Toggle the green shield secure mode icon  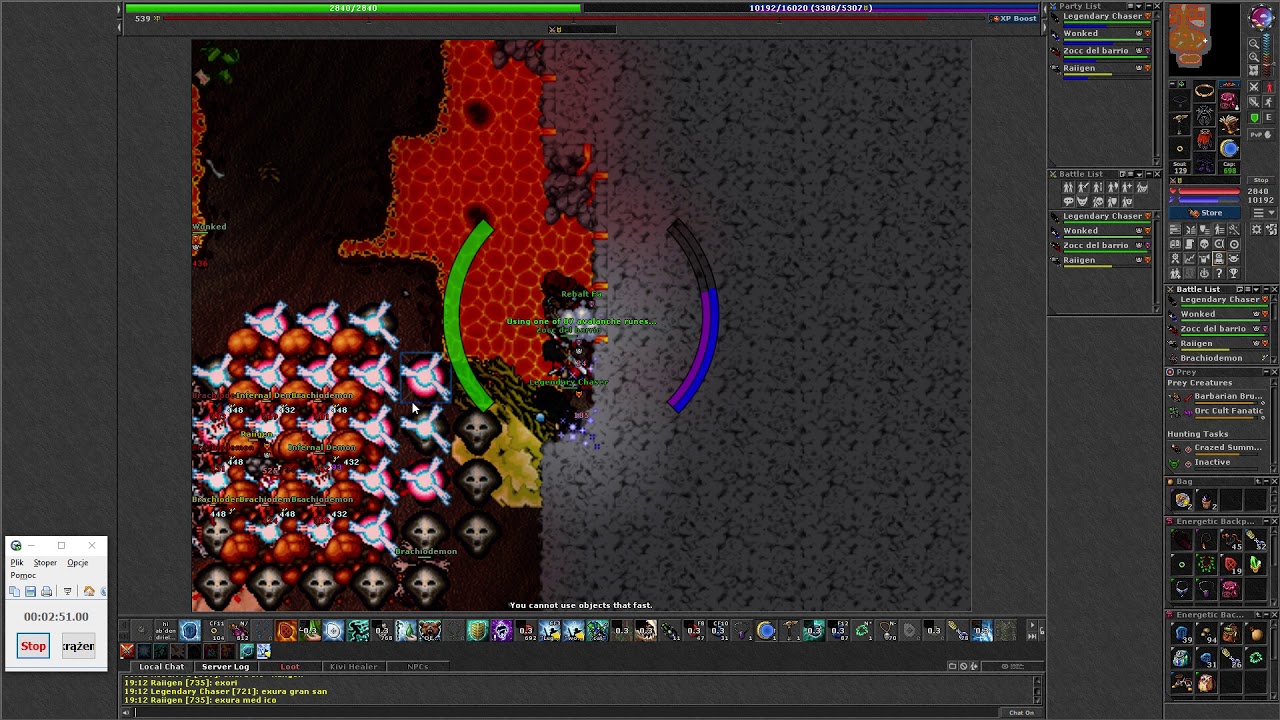(x=1254, y=118)
